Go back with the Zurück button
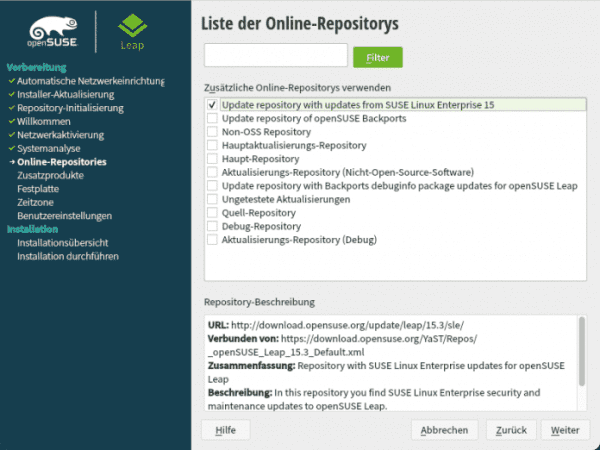 point(508,429)
